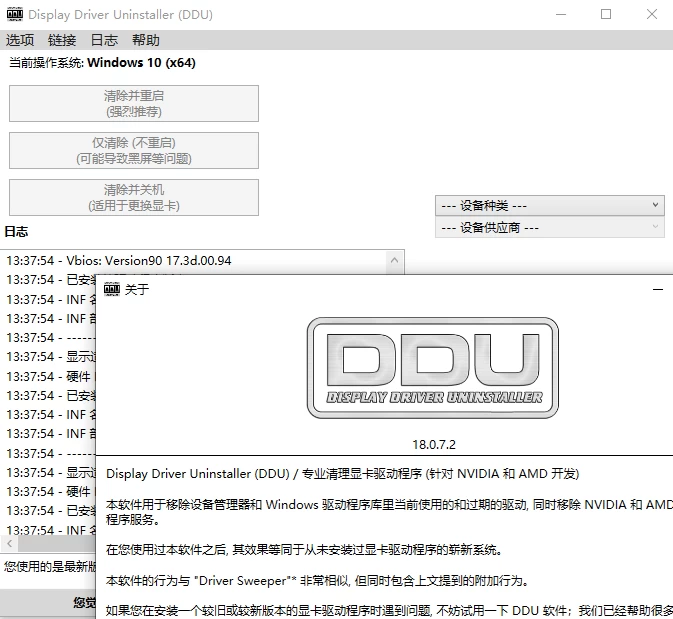Close the main DDU window

[652, 15]
